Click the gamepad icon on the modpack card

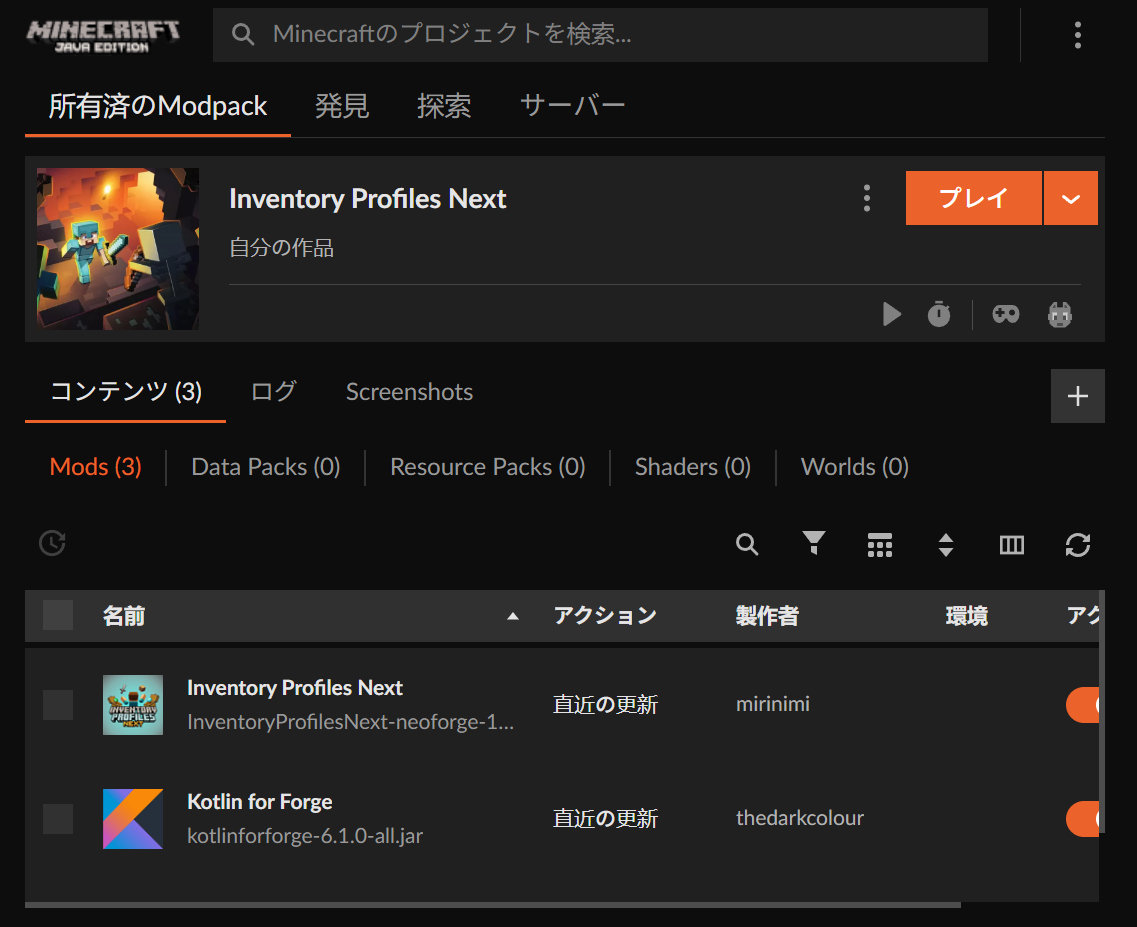point(1005,314)
